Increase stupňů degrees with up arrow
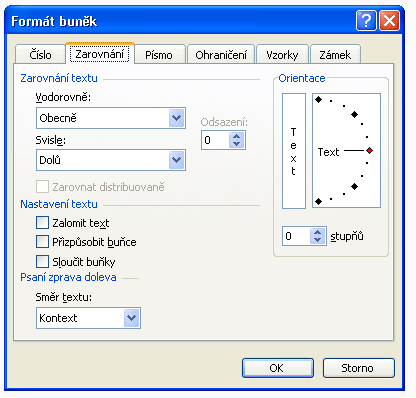Screen dimensions: 416x398 click(x=318, y=232)
